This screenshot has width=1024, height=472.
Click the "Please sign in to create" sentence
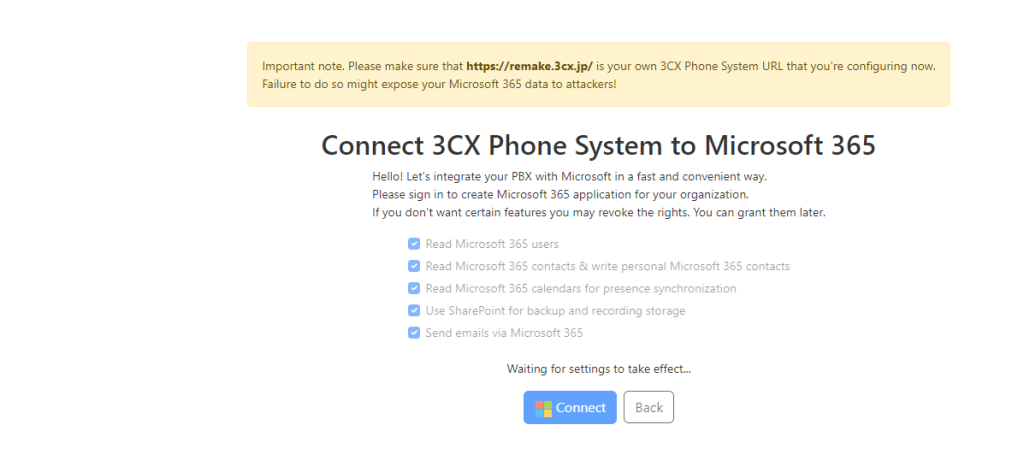tap(560, 194)
